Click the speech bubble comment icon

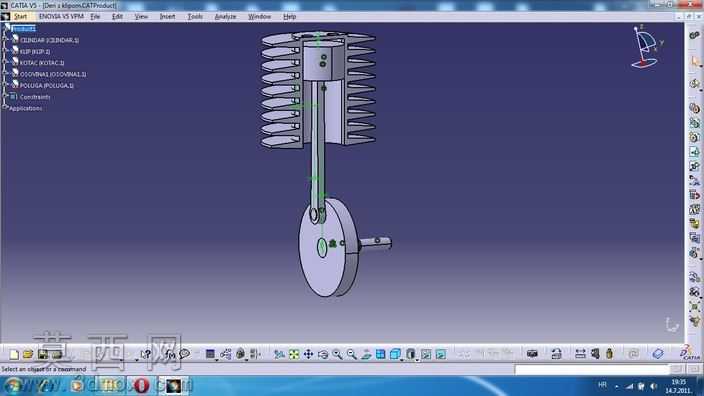pos(185,355)
